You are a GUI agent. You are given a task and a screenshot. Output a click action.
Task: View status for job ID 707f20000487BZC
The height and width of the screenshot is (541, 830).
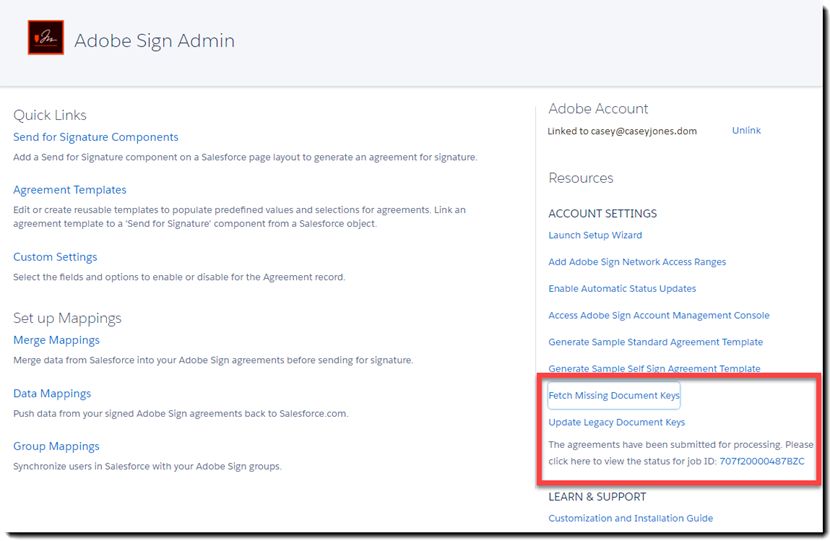pos(762,461)
